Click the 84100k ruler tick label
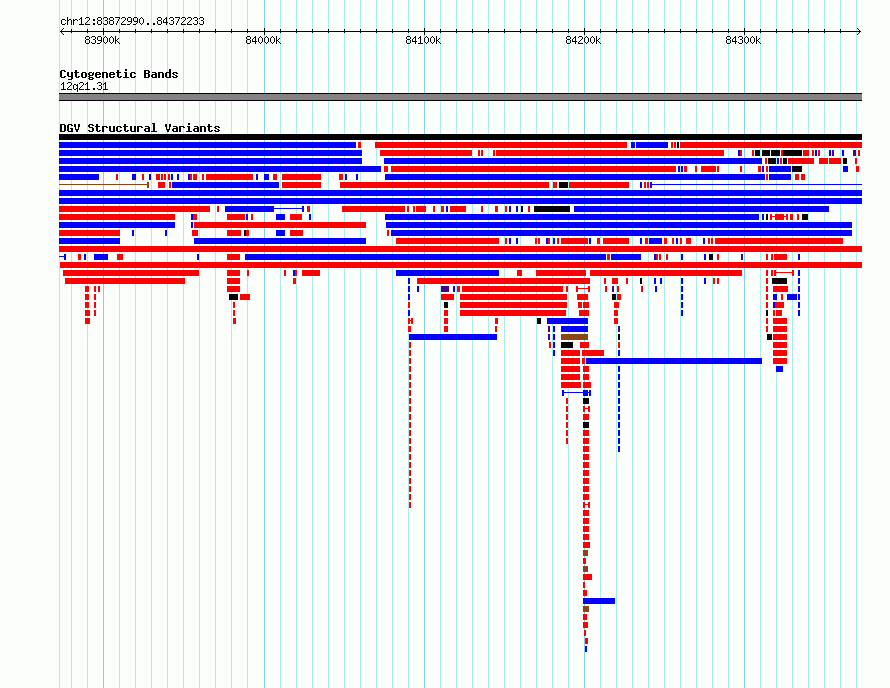 tap(423, 40)
